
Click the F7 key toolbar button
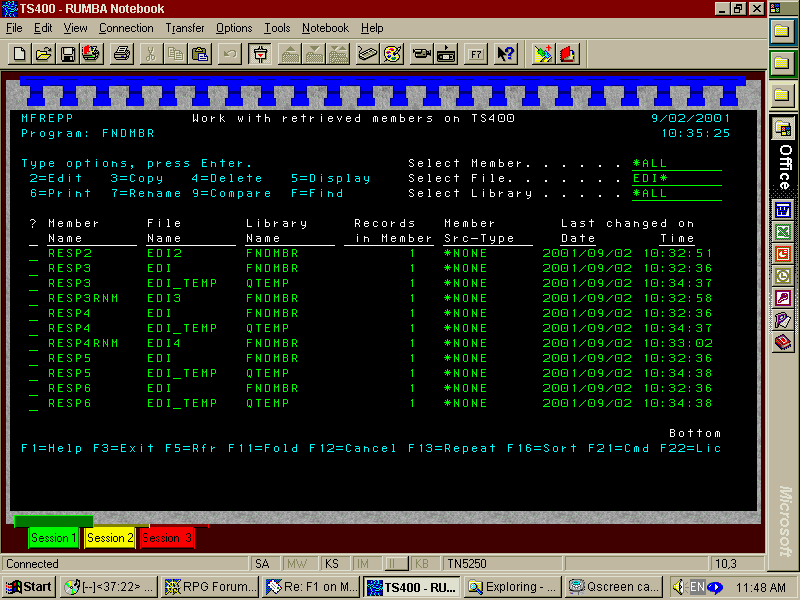pos(476,54)
